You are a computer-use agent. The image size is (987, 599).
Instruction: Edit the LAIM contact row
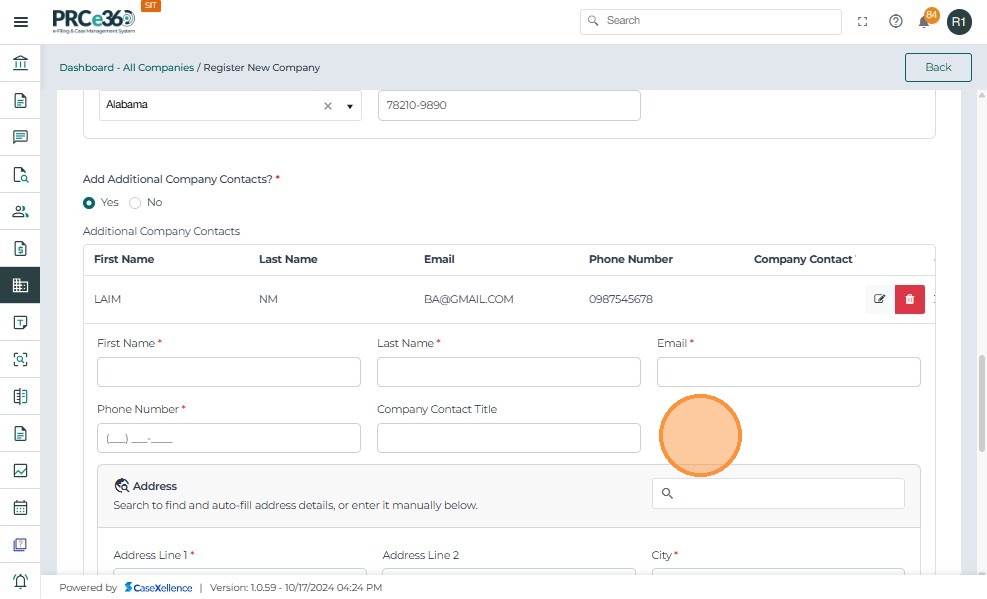[879, 299]
